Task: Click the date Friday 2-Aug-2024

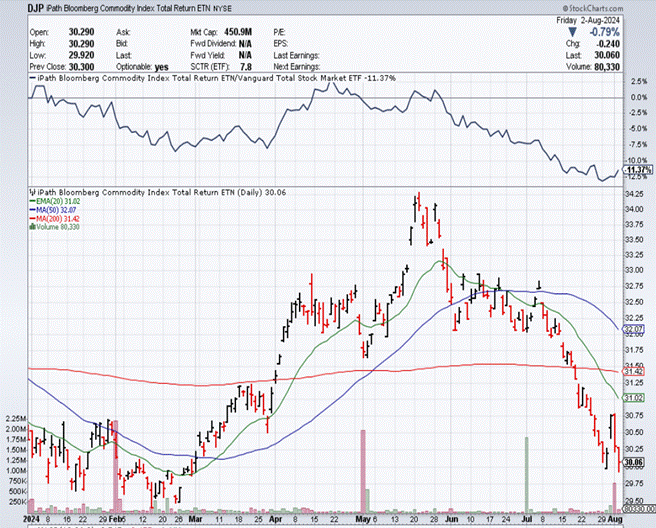Action: pos(588,20)
